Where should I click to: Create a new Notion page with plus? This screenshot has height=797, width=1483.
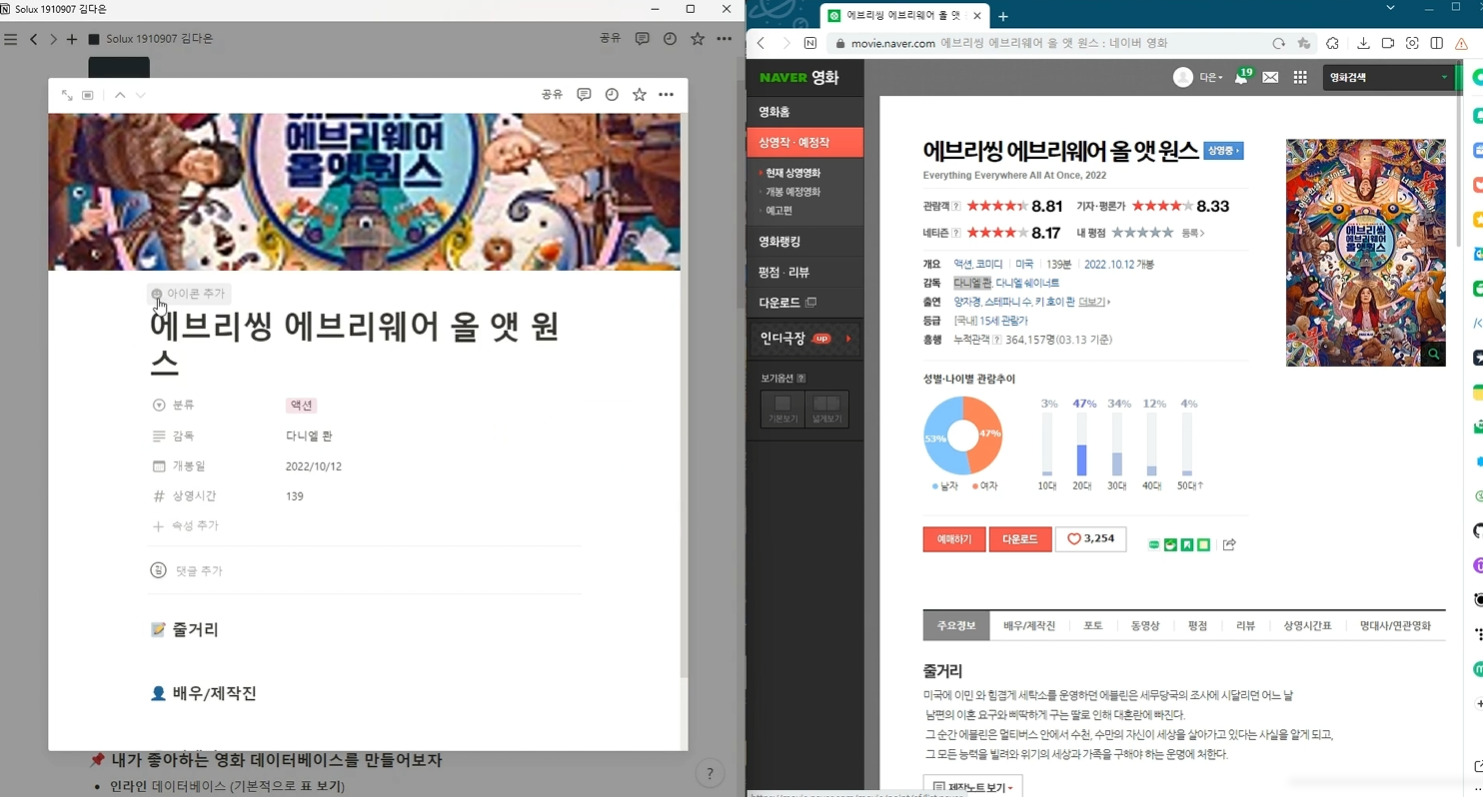click(71, 39)
